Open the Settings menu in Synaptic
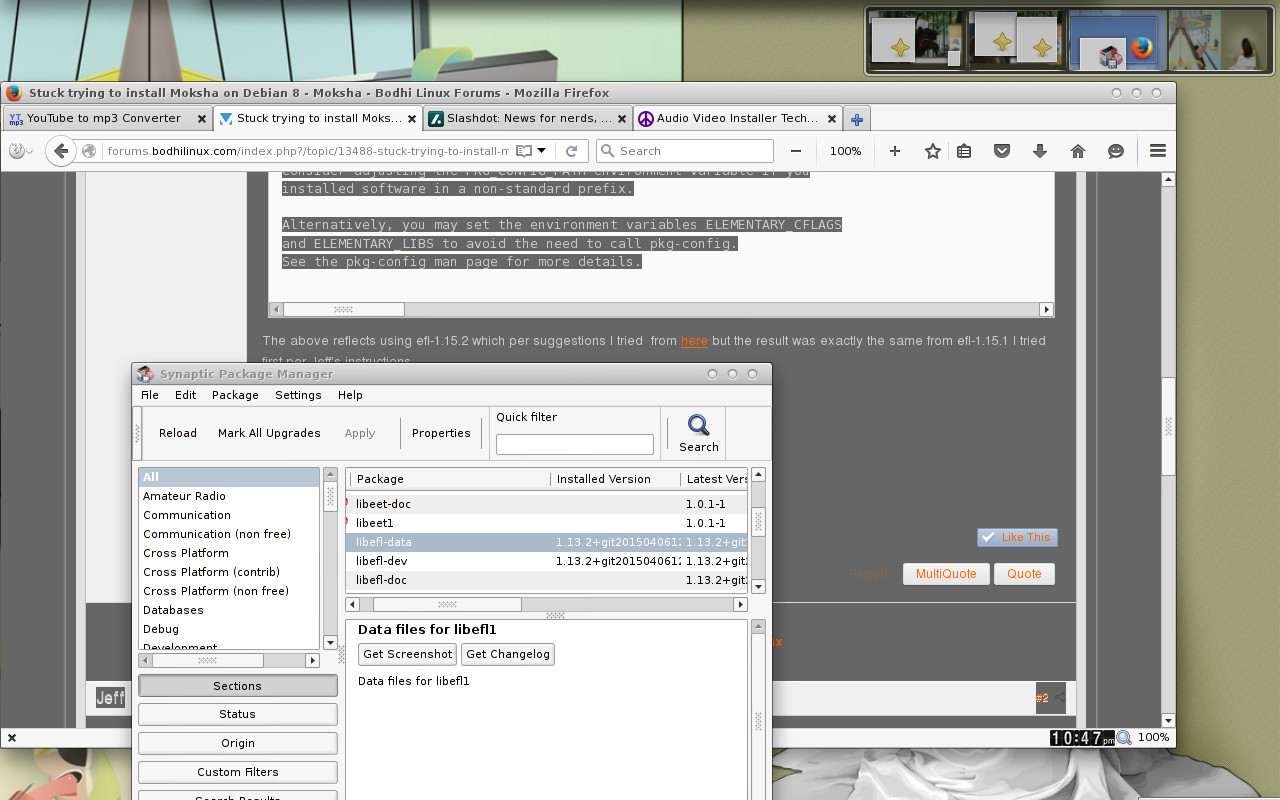 pos(298,395)
